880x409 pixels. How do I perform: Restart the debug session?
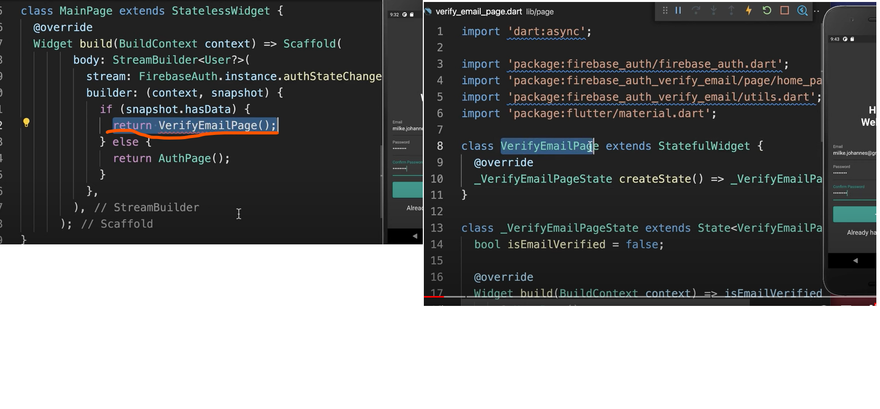(x=766, y=11)
